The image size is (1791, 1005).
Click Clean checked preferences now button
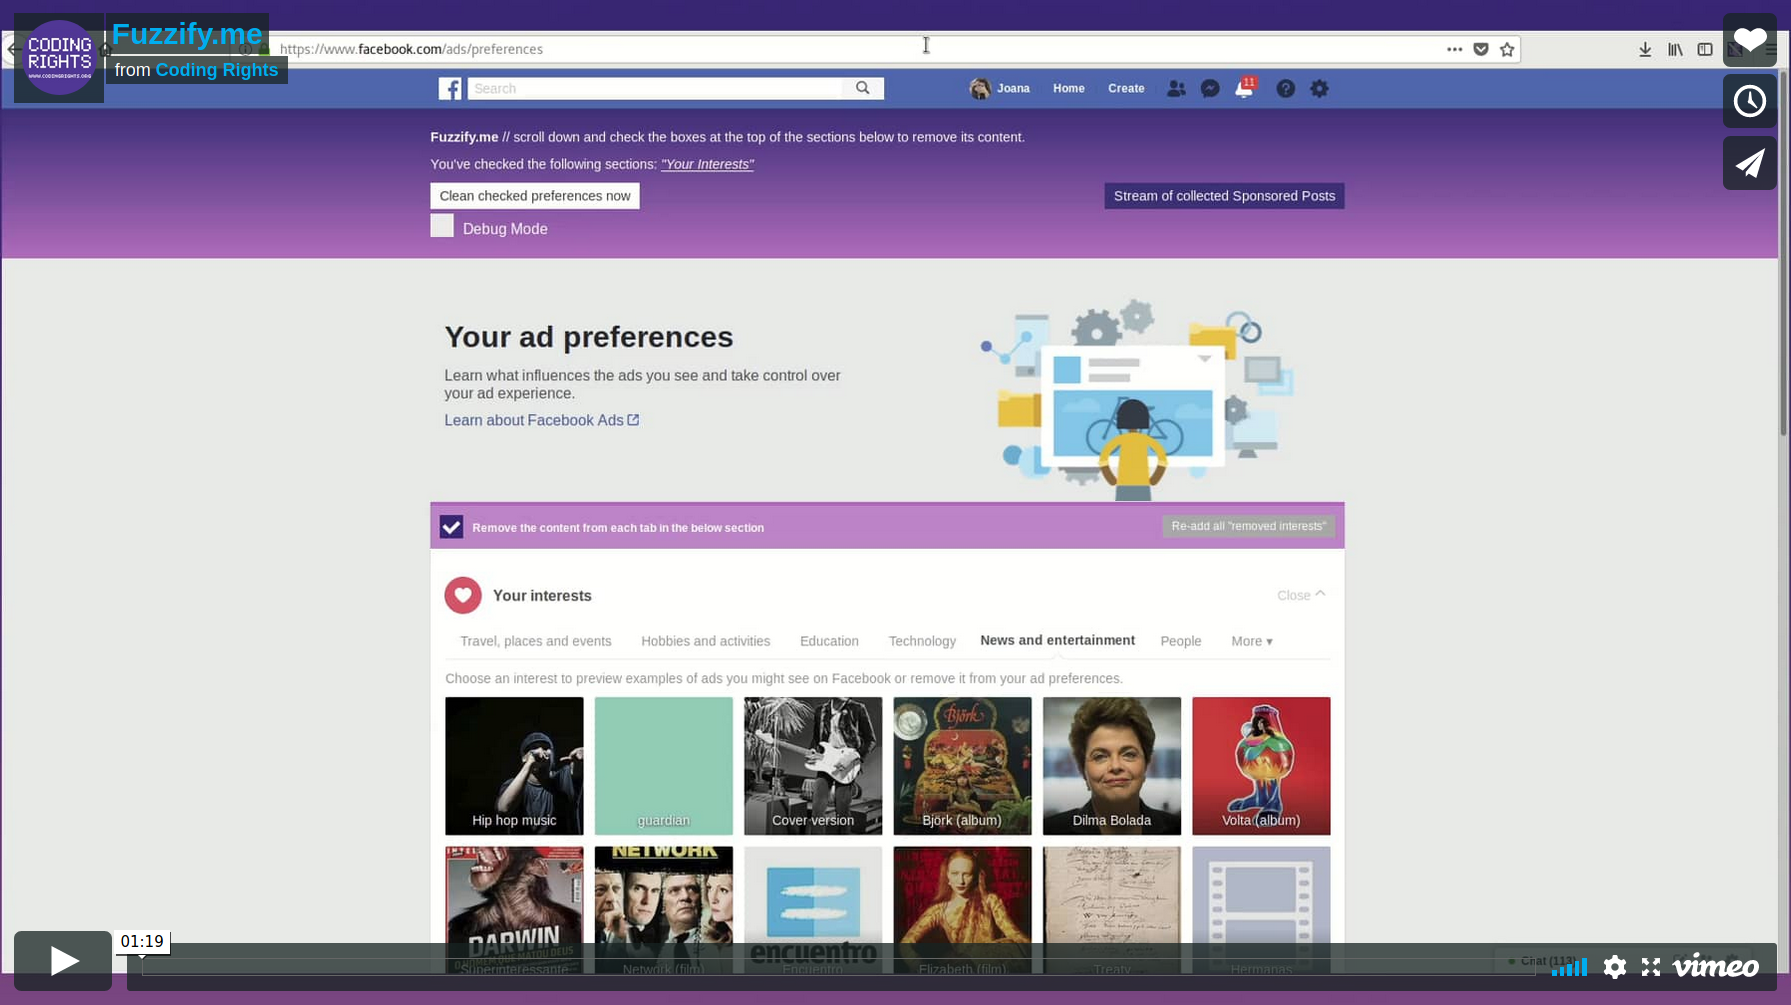point(535,196)
